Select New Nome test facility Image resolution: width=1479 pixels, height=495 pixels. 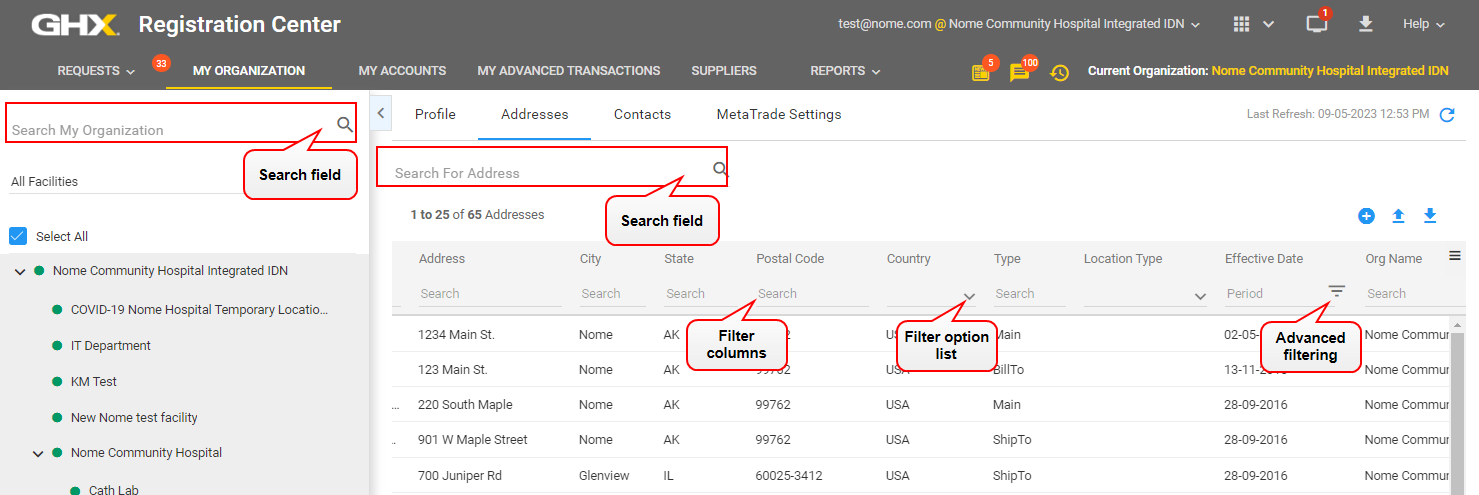click(x=134, y=417)
